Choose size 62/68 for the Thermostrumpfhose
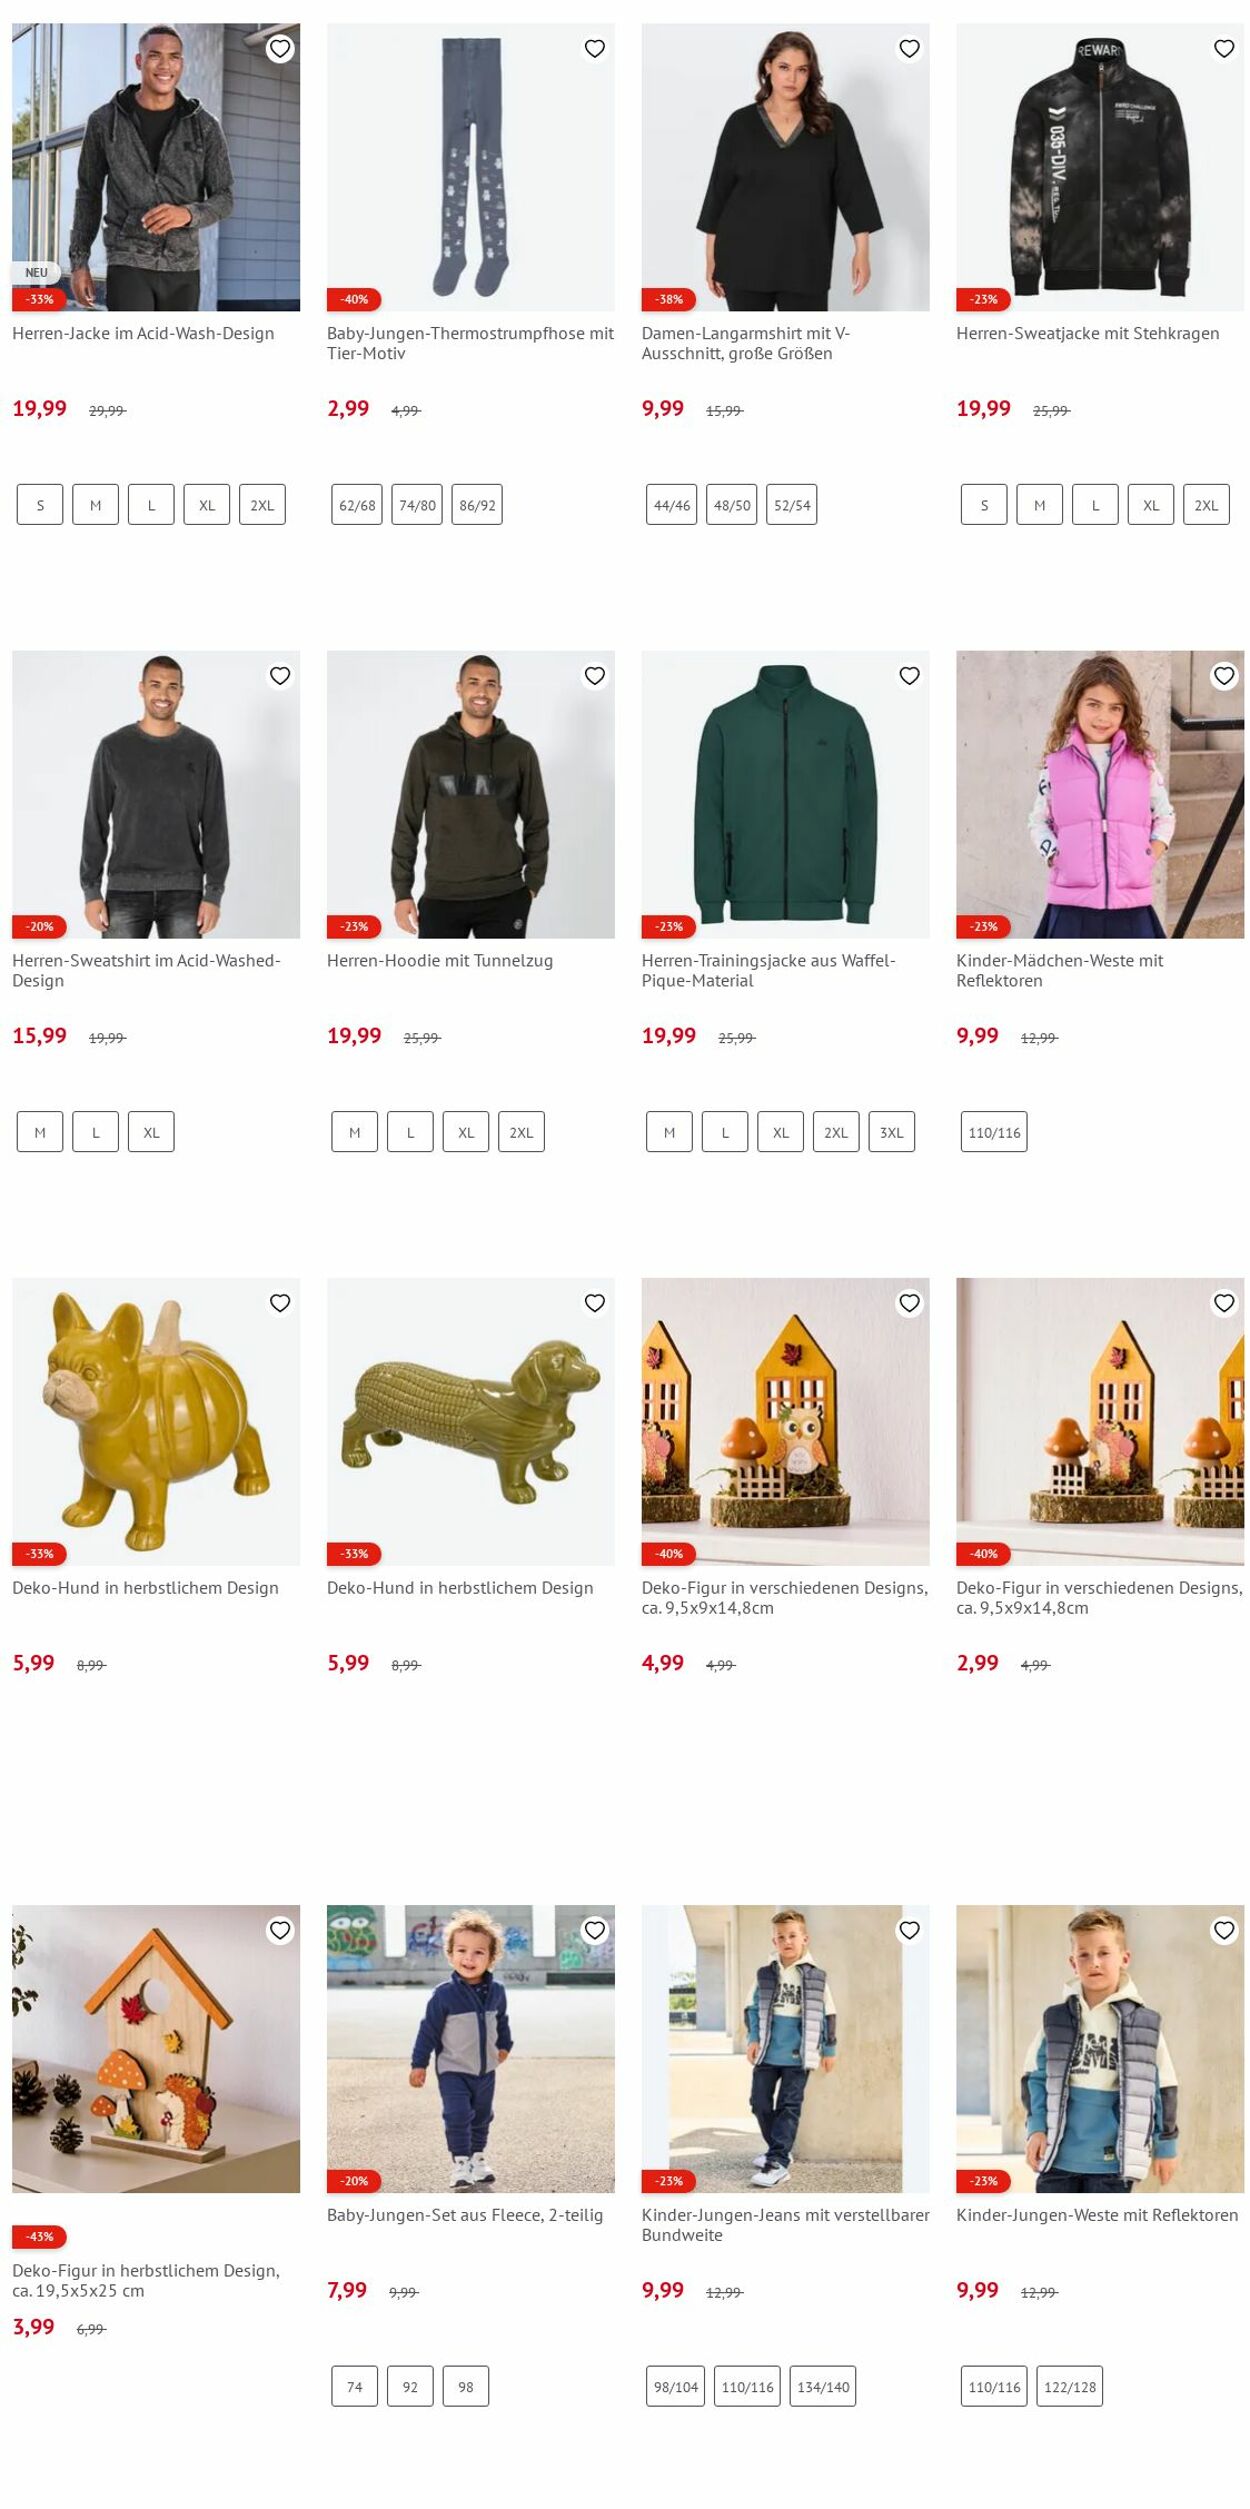Screen dimensions: 1250x2509 [357, 505]
